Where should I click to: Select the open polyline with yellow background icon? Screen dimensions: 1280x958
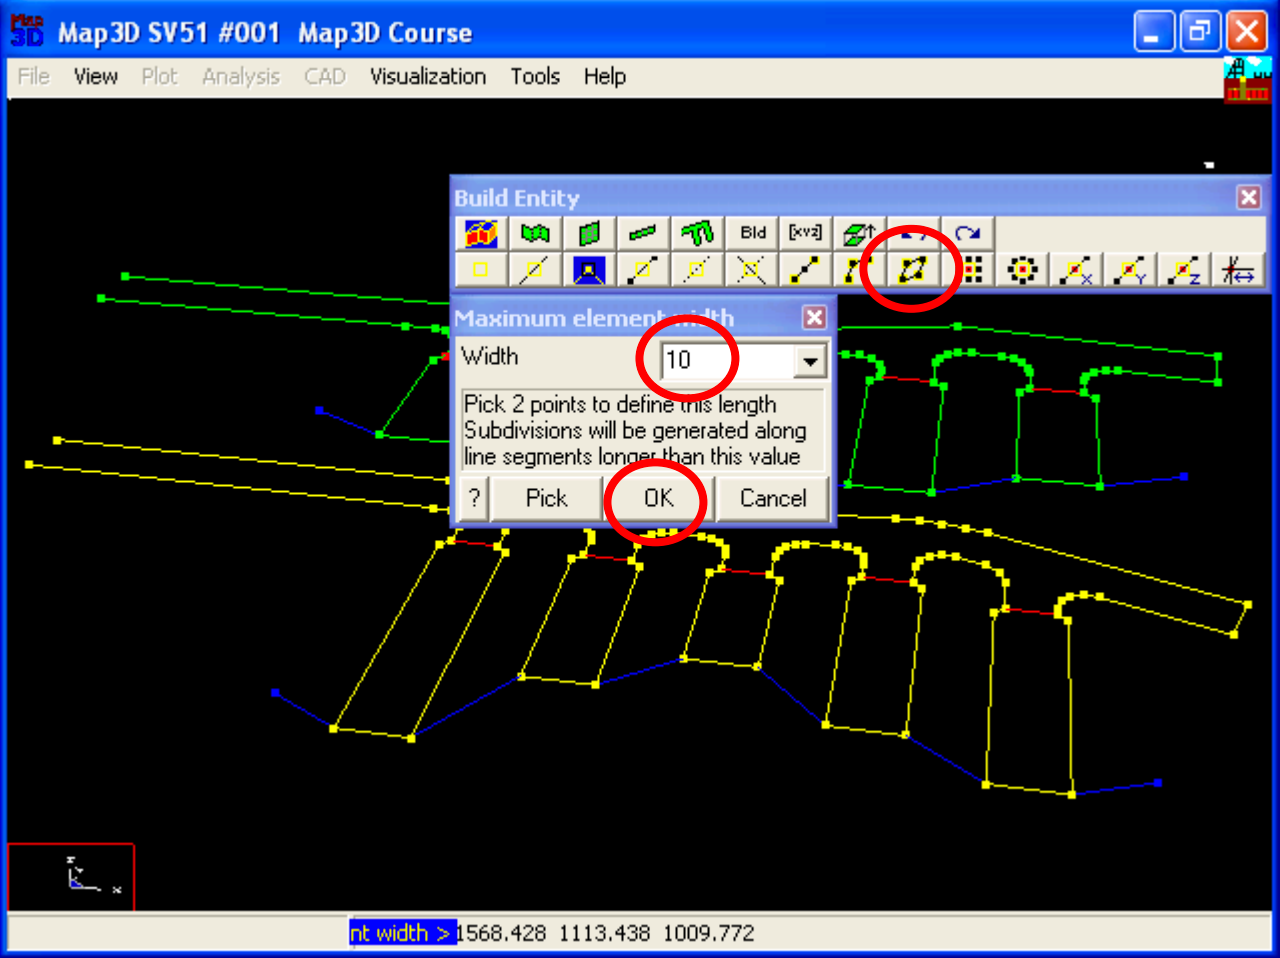pos(857,269)
